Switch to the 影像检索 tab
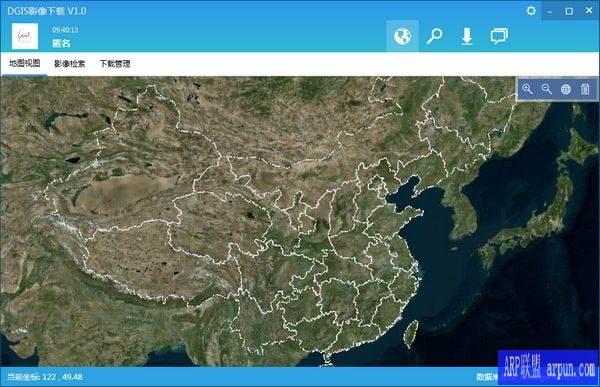600x387 pixels. [69, 64]
